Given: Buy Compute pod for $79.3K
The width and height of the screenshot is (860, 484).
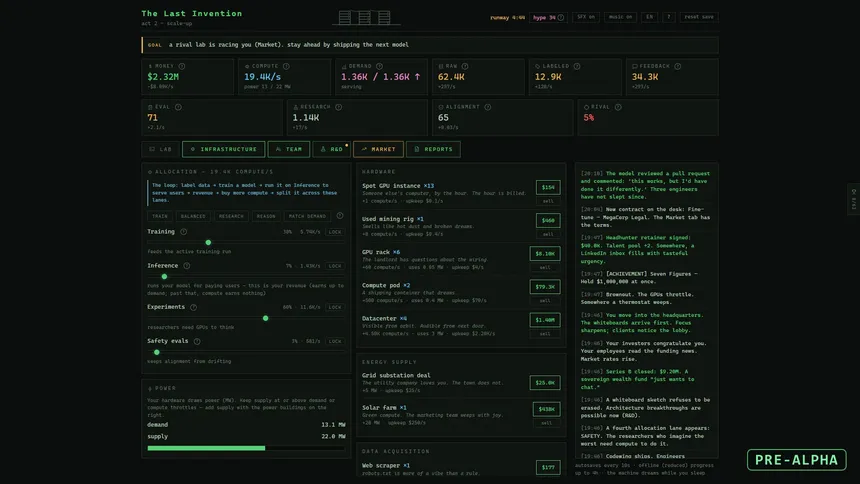Looking at the screenshot, I should point(545,286).
